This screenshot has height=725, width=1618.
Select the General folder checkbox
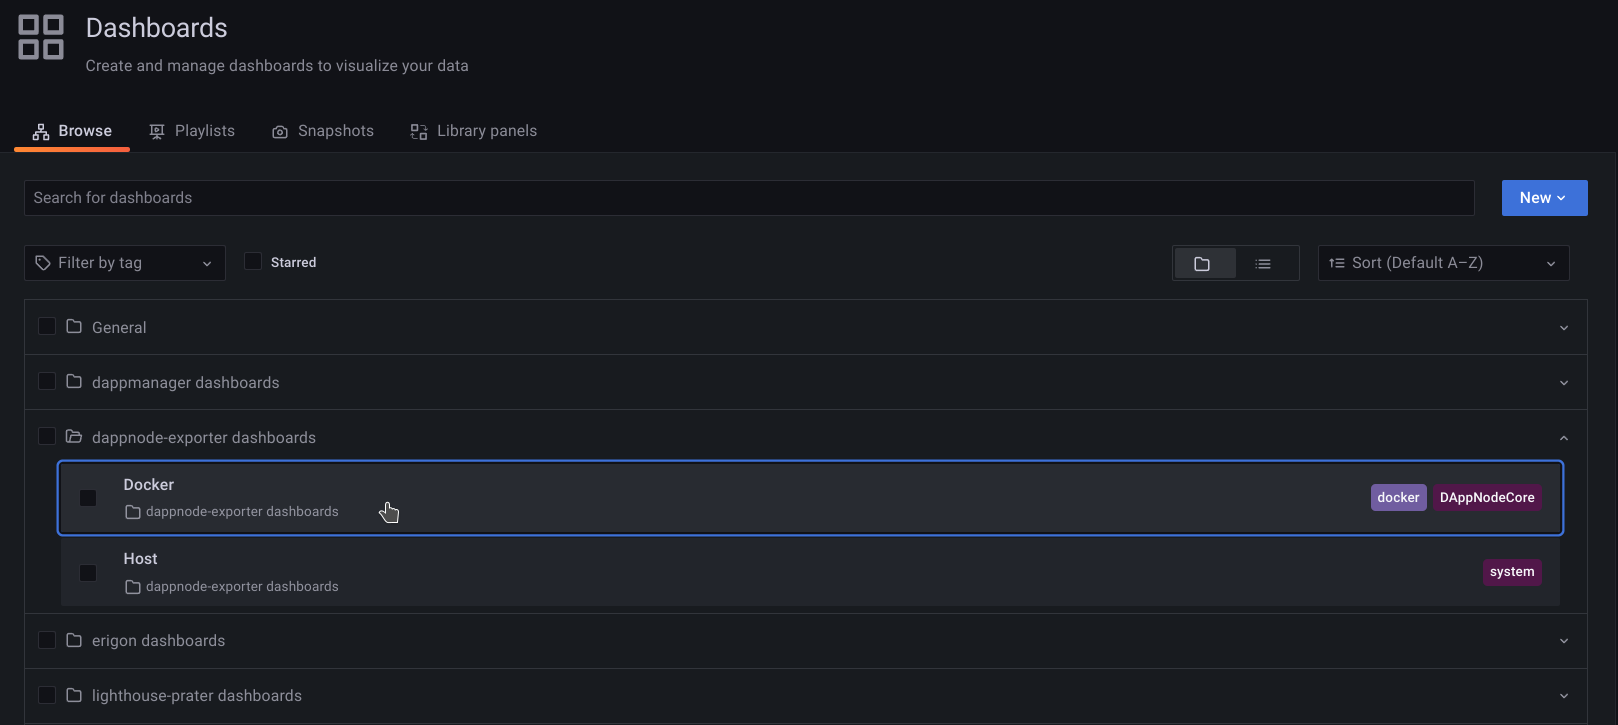47,326
